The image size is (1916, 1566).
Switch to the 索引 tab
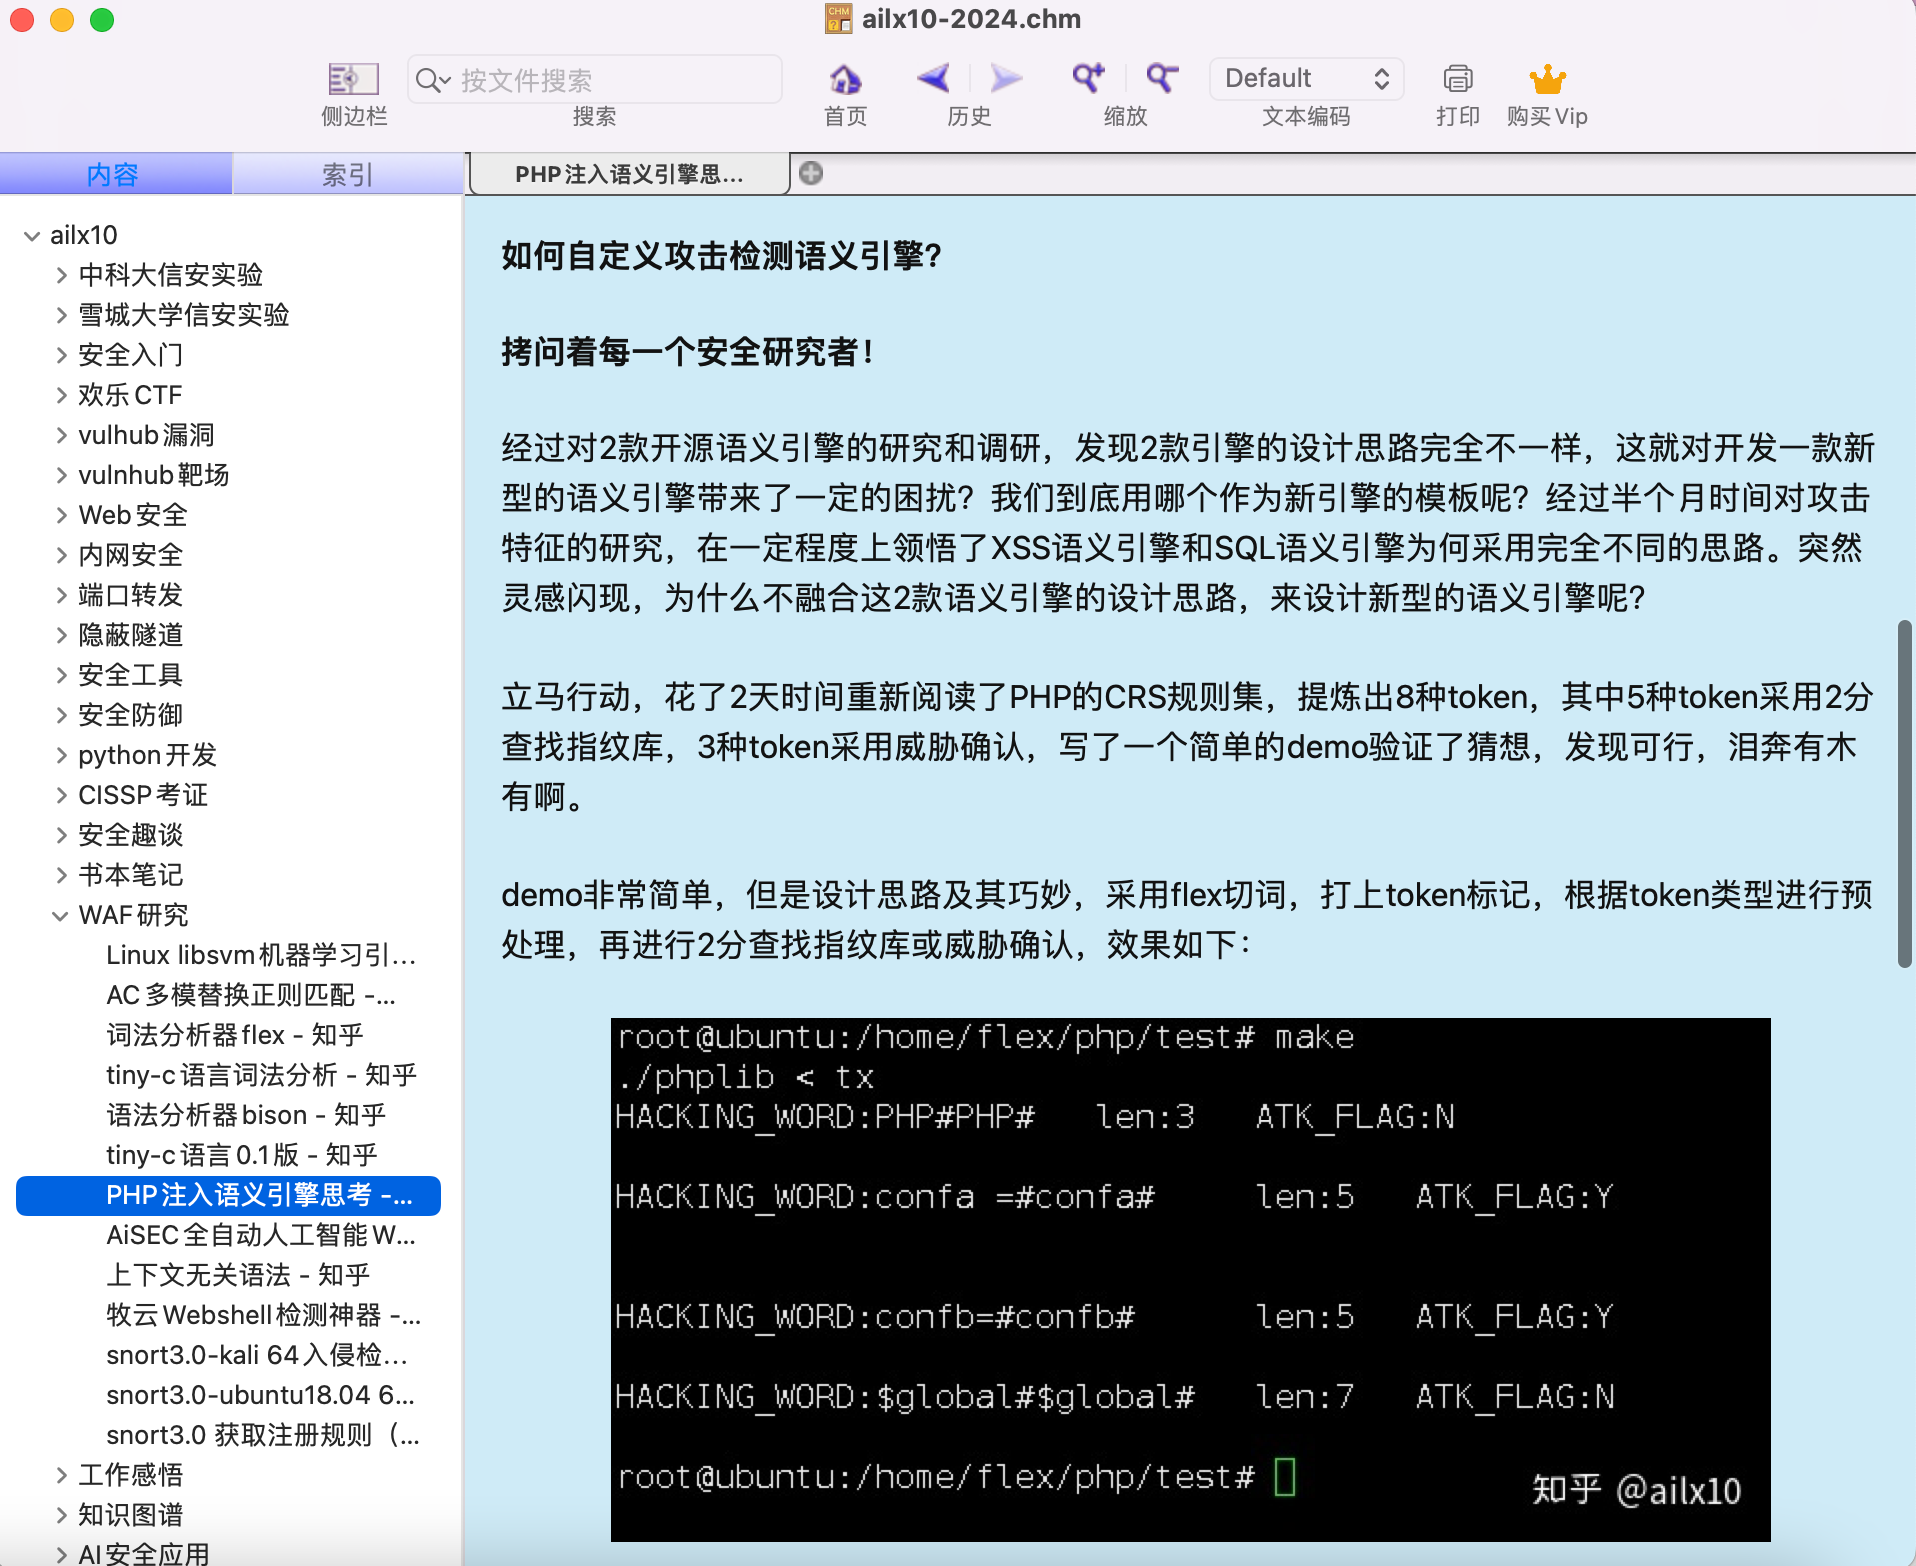[x=348, y=173]
